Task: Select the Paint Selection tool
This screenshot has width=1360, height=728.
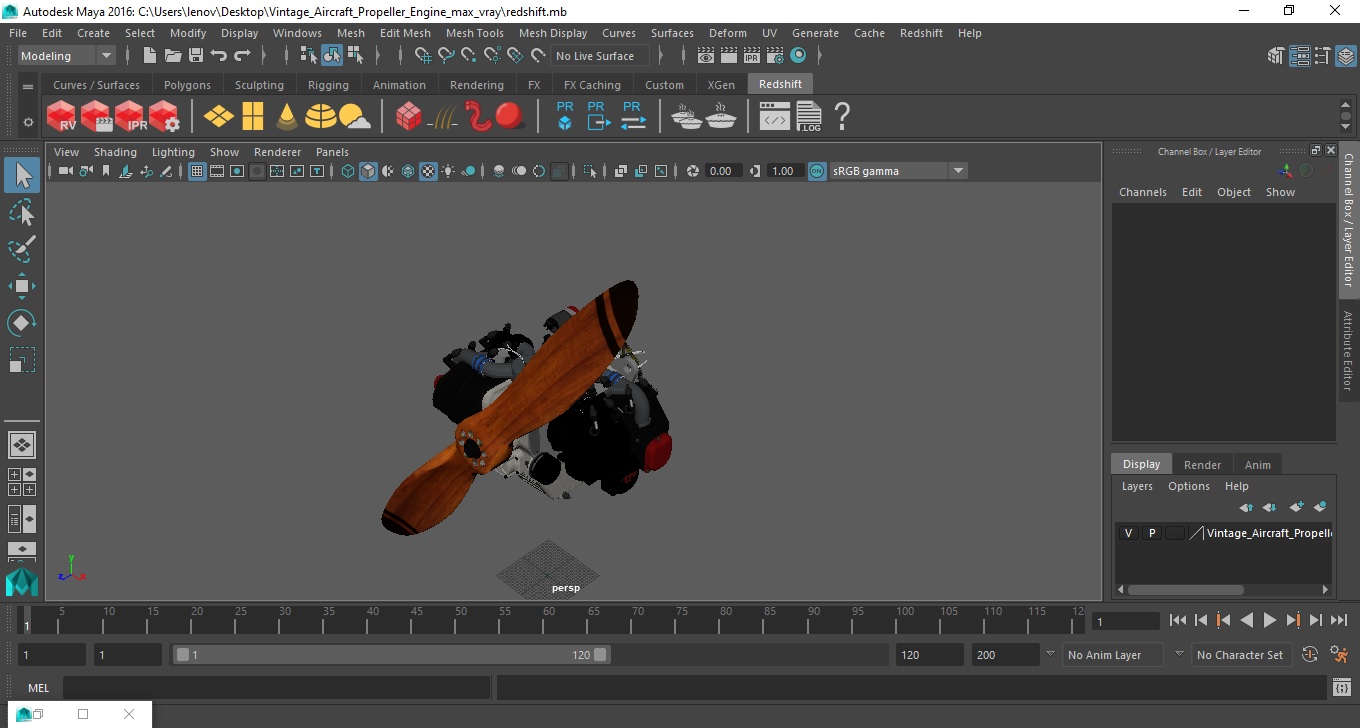Action: click(x=22, y=249)
